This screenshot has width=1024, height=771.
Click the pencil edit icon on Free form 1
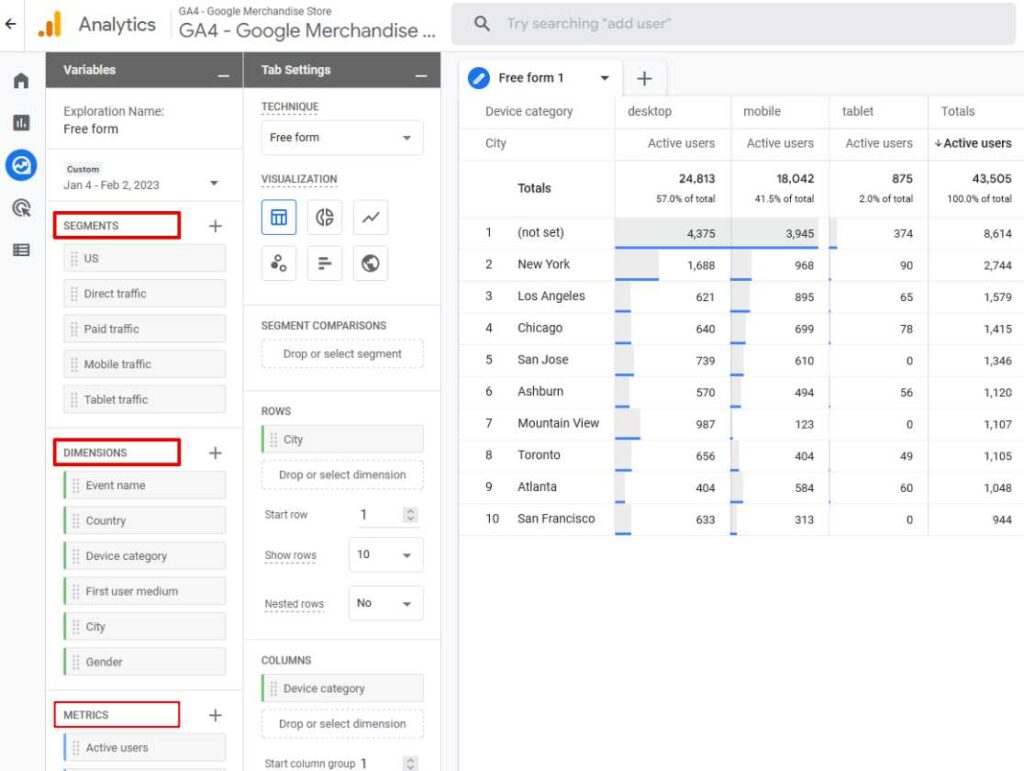[x=477, y=77]
